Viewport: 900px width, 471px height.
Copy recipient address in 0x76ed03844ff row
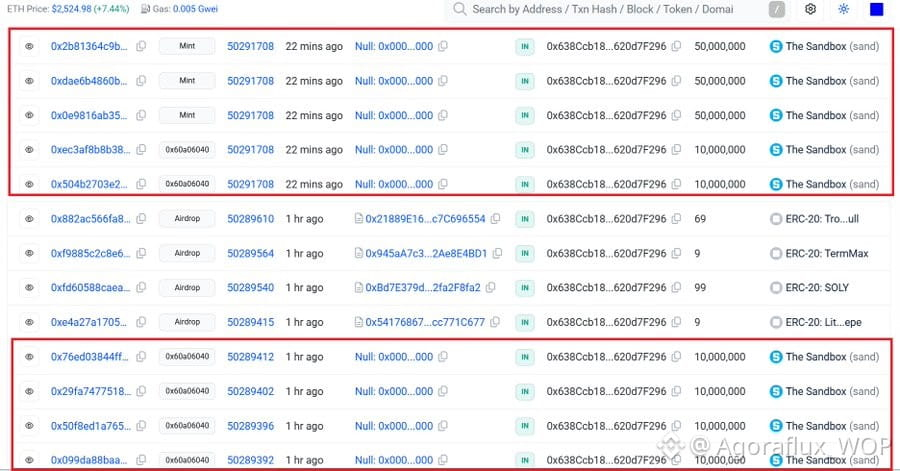[676, 357]
